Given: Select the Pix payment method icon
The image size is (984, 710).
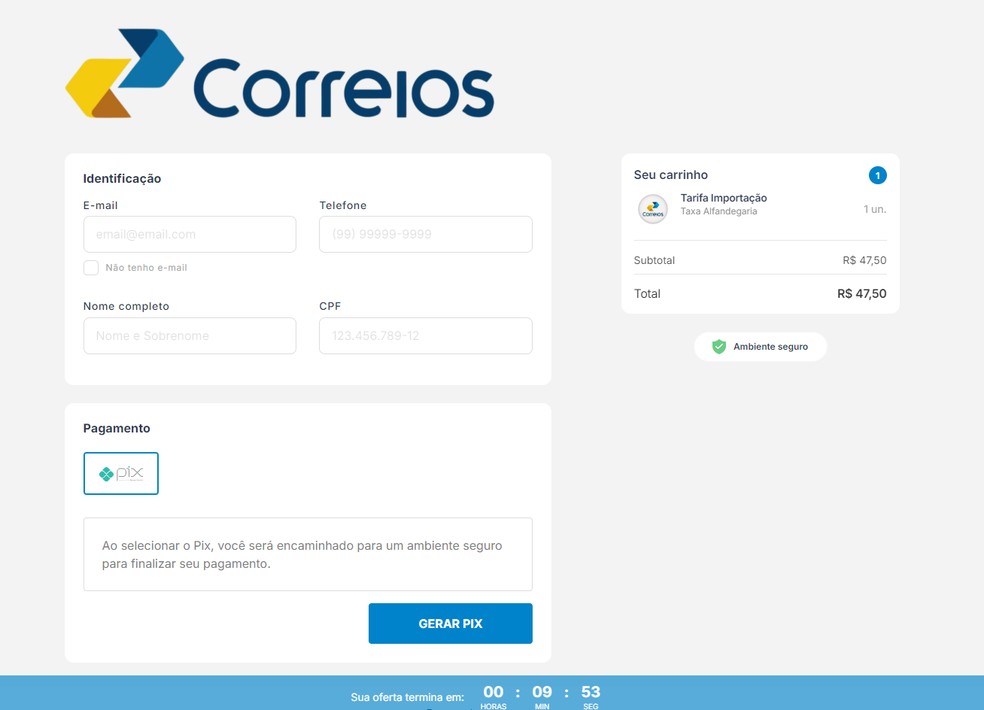Looking at the screenshot, I should coord(121,473).
